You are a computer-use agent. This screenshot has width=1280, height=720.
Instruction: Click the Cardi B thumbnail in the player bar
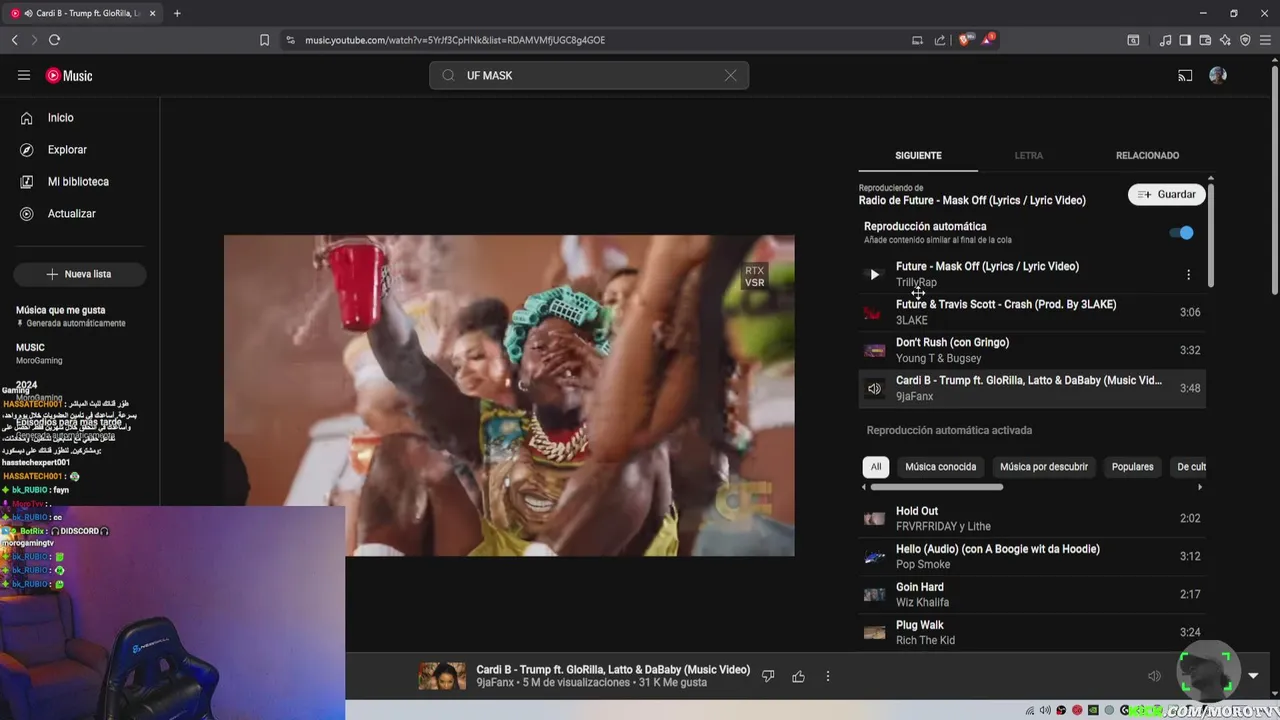pos(442,676)
